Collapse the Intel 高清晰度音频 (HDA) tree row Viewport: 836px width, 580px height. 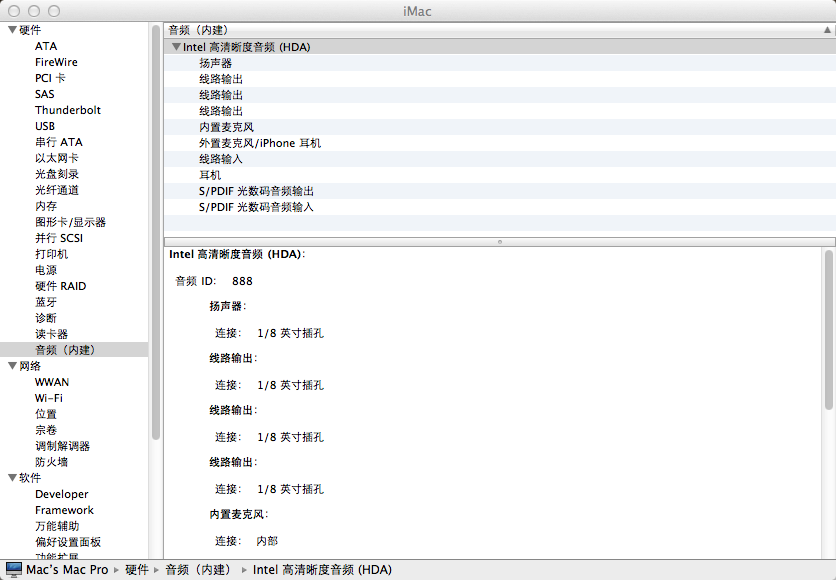pos(176,47)
